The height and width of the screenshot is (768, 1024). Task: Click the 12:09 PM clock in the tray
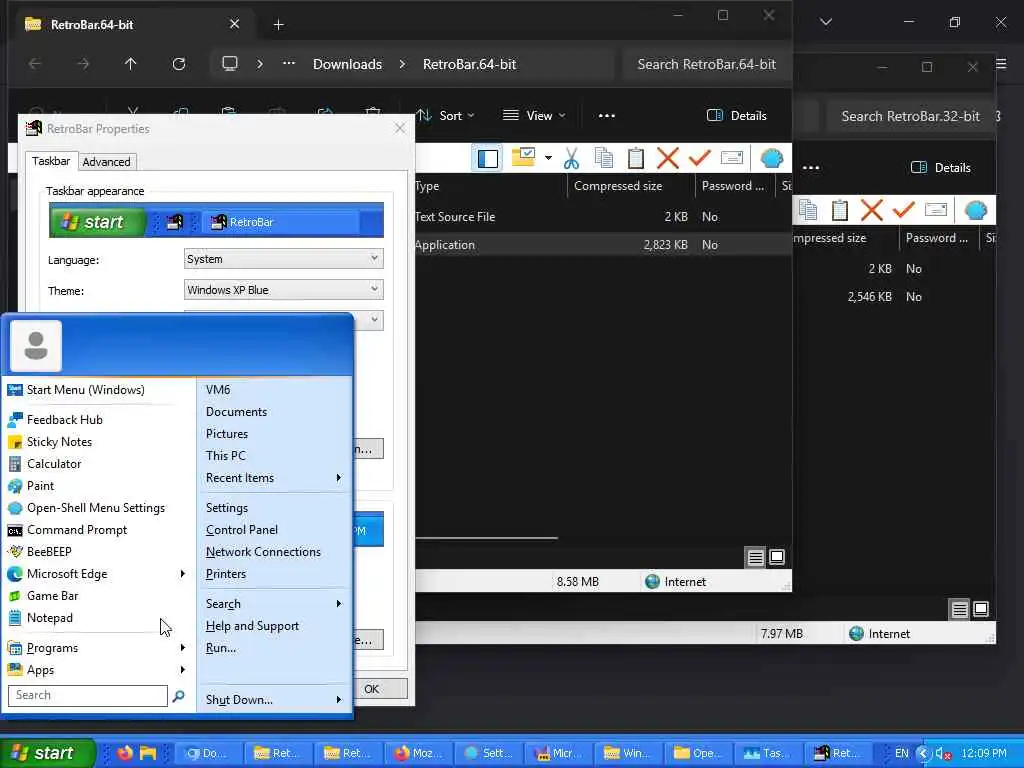(x=984, y=754)
